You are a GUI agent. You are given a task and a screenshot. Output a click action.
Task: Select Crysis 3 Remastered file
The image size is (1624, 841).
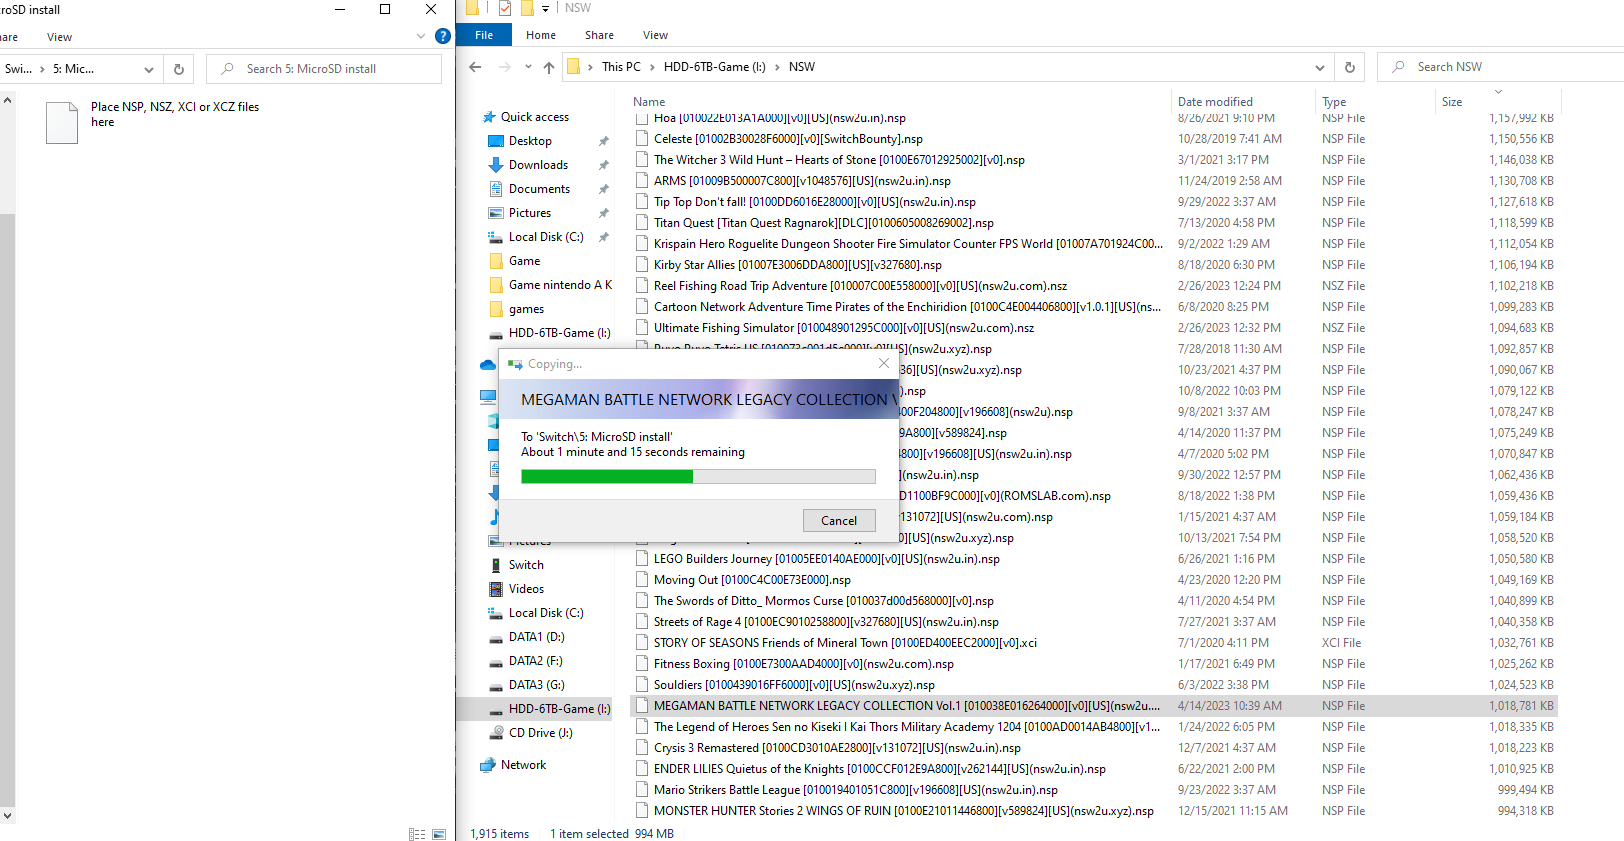point(837,748)
